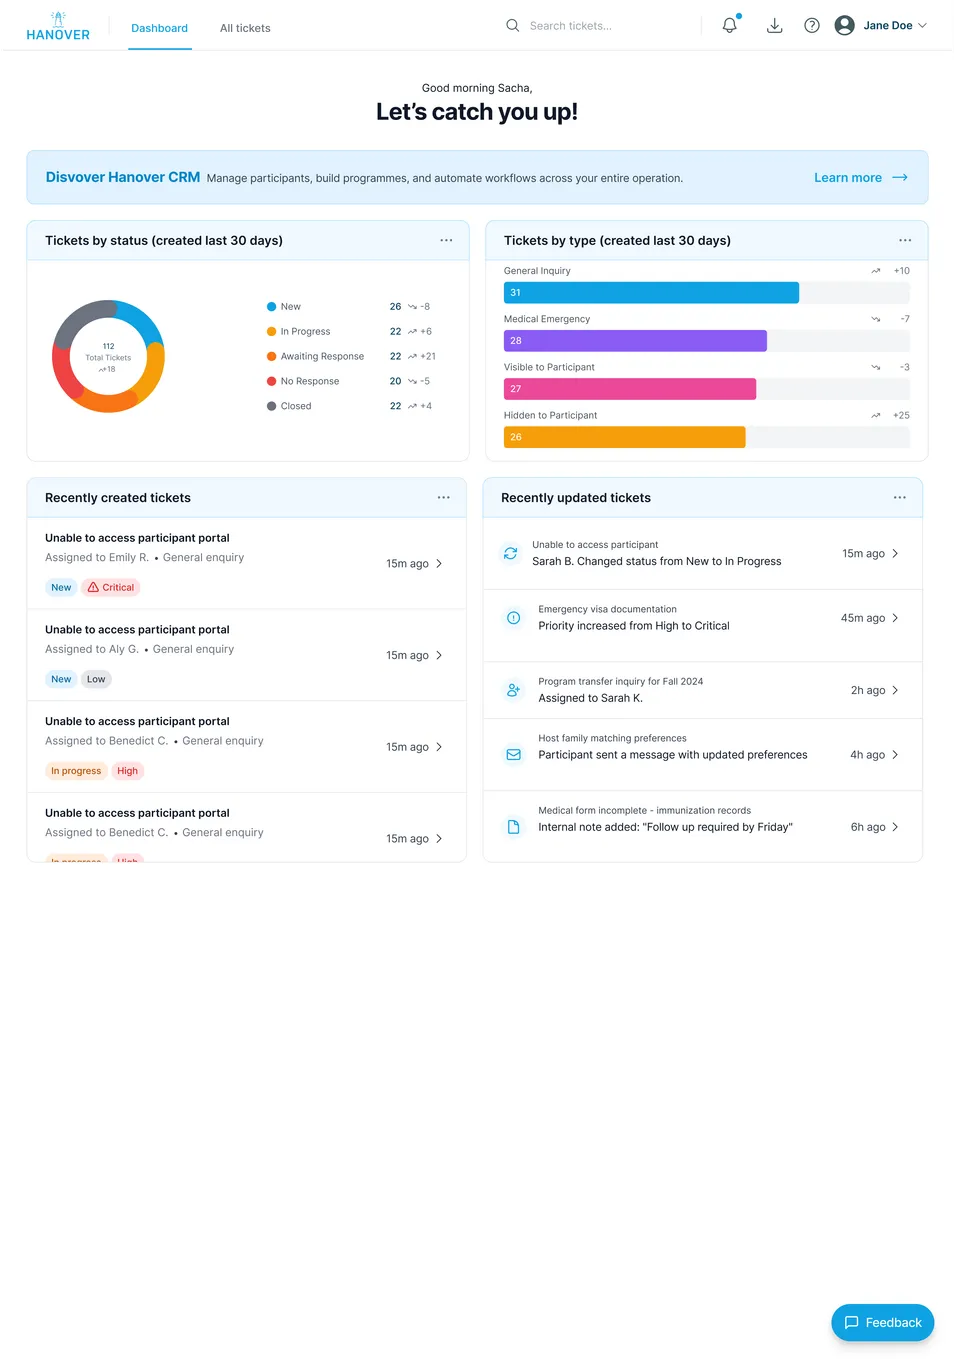Click the Hidden to Participant trend arrow

point(876,415)
